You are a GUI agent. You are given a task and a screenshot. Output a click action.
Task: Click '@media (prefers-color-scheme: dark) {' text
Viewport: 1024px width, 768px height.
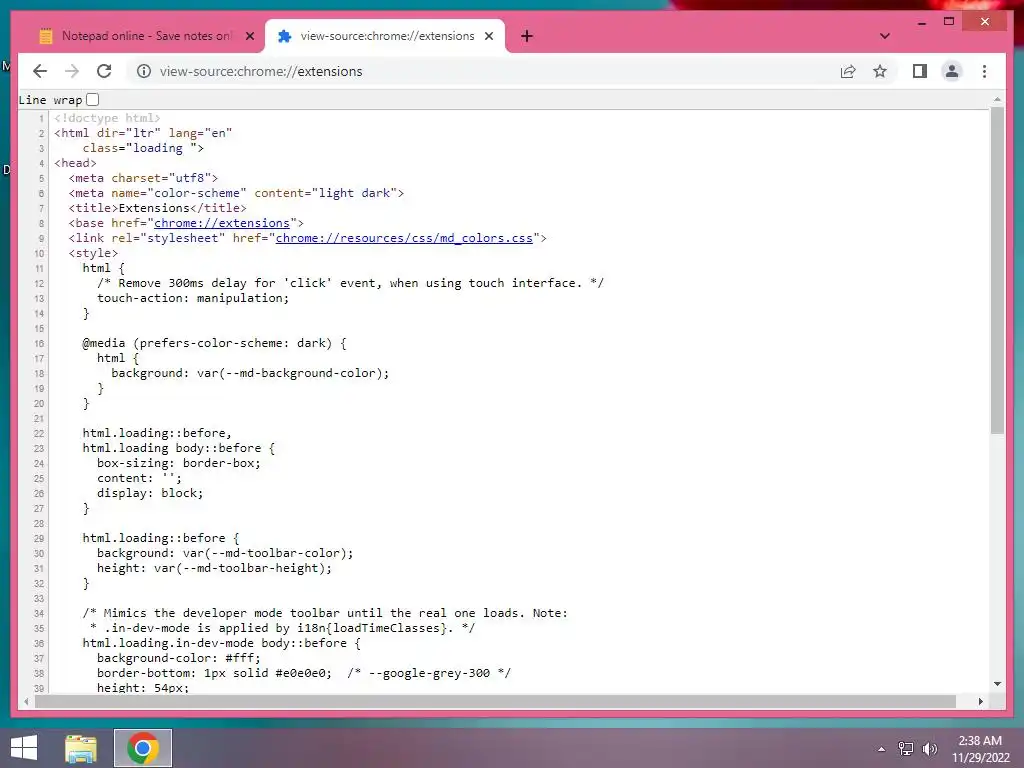214,343
